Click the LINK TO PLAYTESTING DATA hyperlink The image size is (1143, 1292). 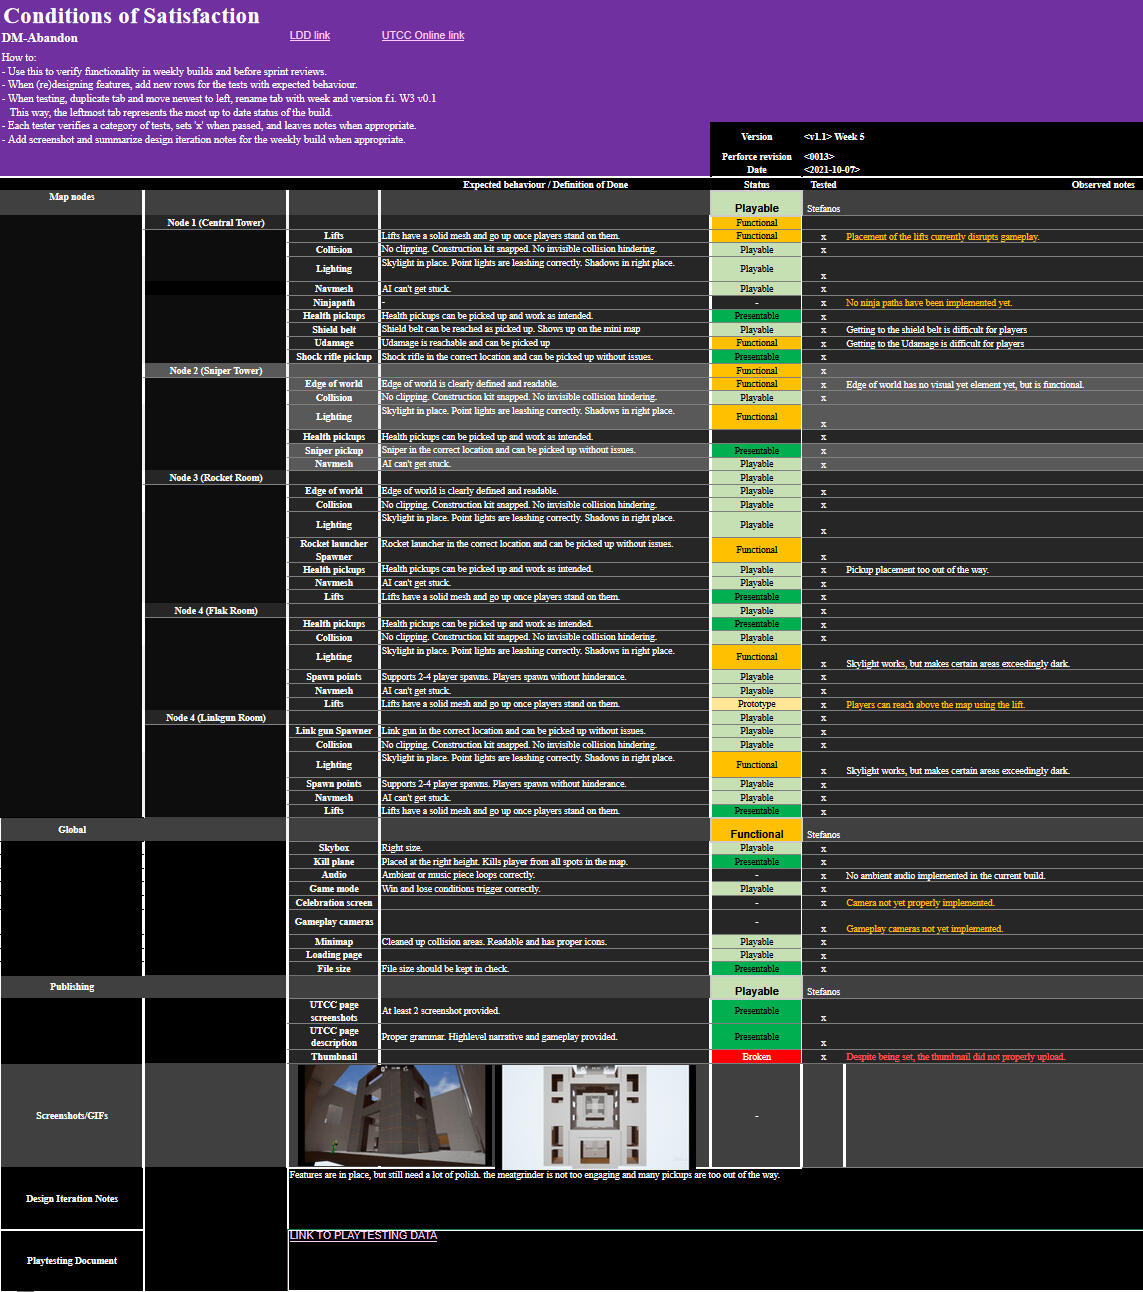tap(363, 1235)
